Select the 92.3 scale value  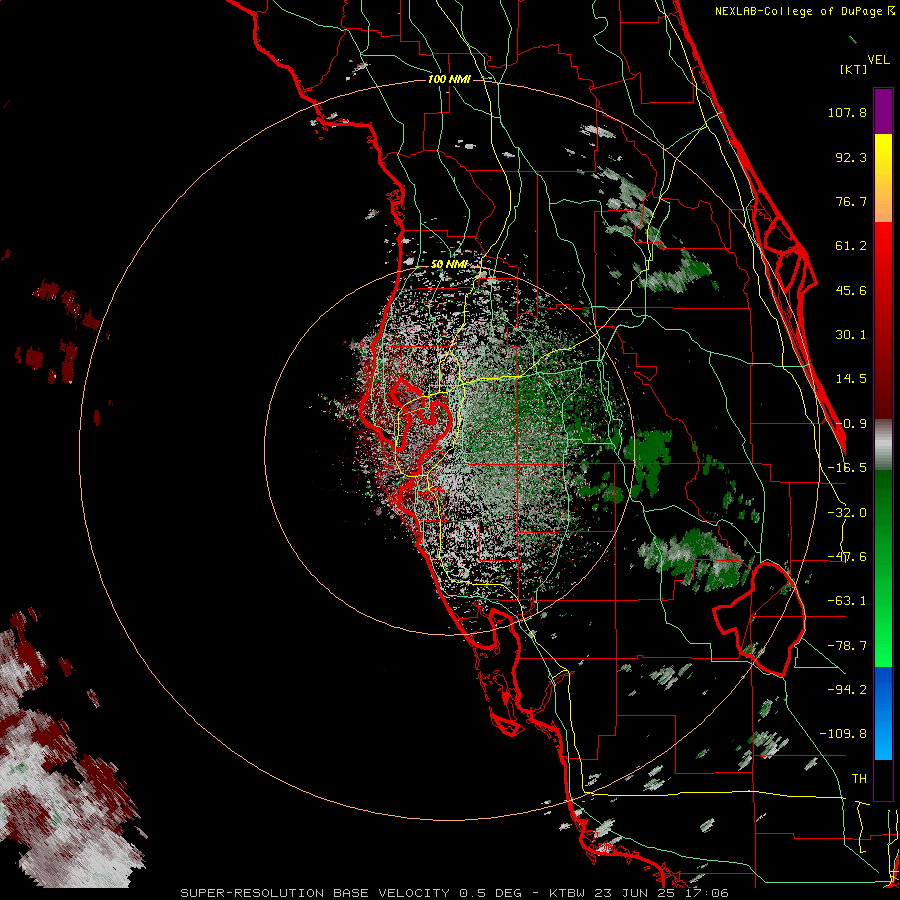click(851, 157)
